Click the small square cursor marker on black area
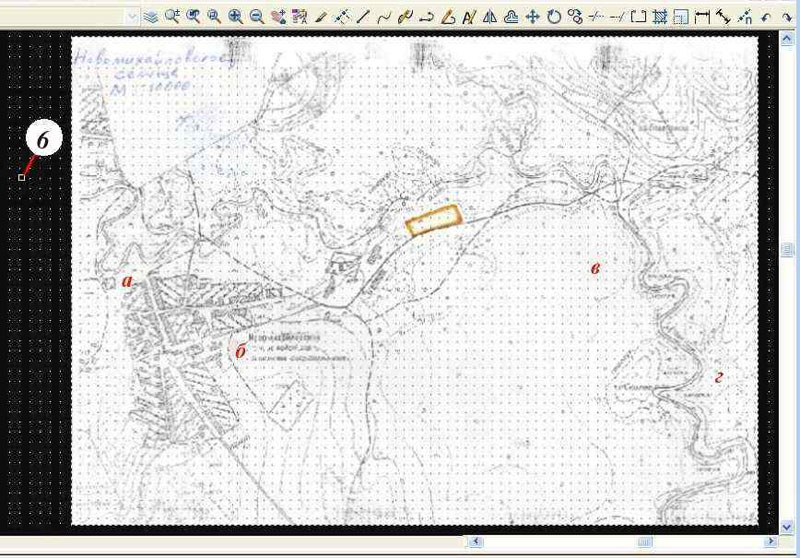Image resolution: width=800 pixels, height=558 pixels. click(21, 177)
